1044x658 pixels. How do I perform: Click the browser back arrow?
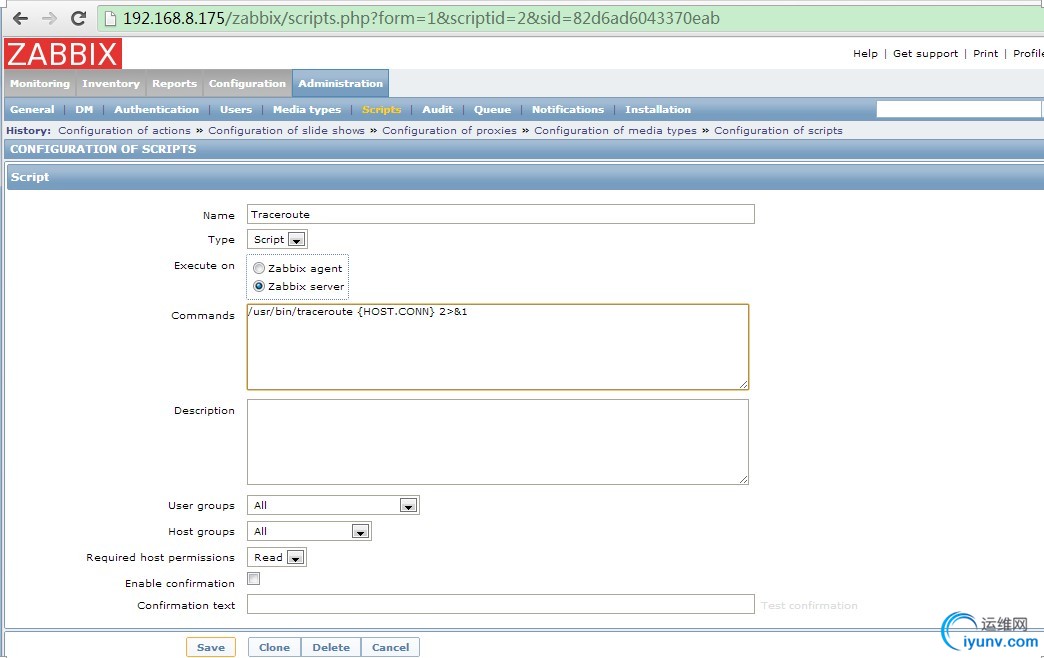coord(21,18)
